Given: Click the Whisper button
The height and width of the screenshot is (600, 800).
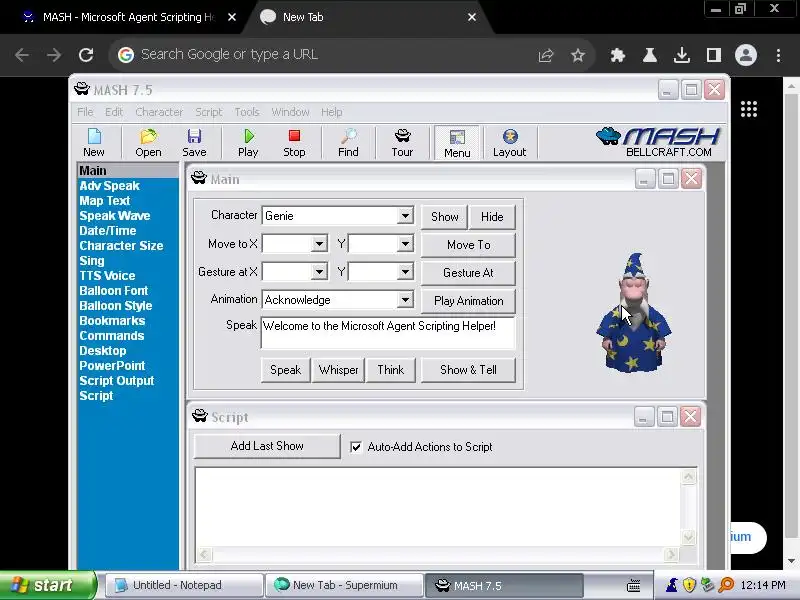Looking at the screenshot, I should (338, 370).
